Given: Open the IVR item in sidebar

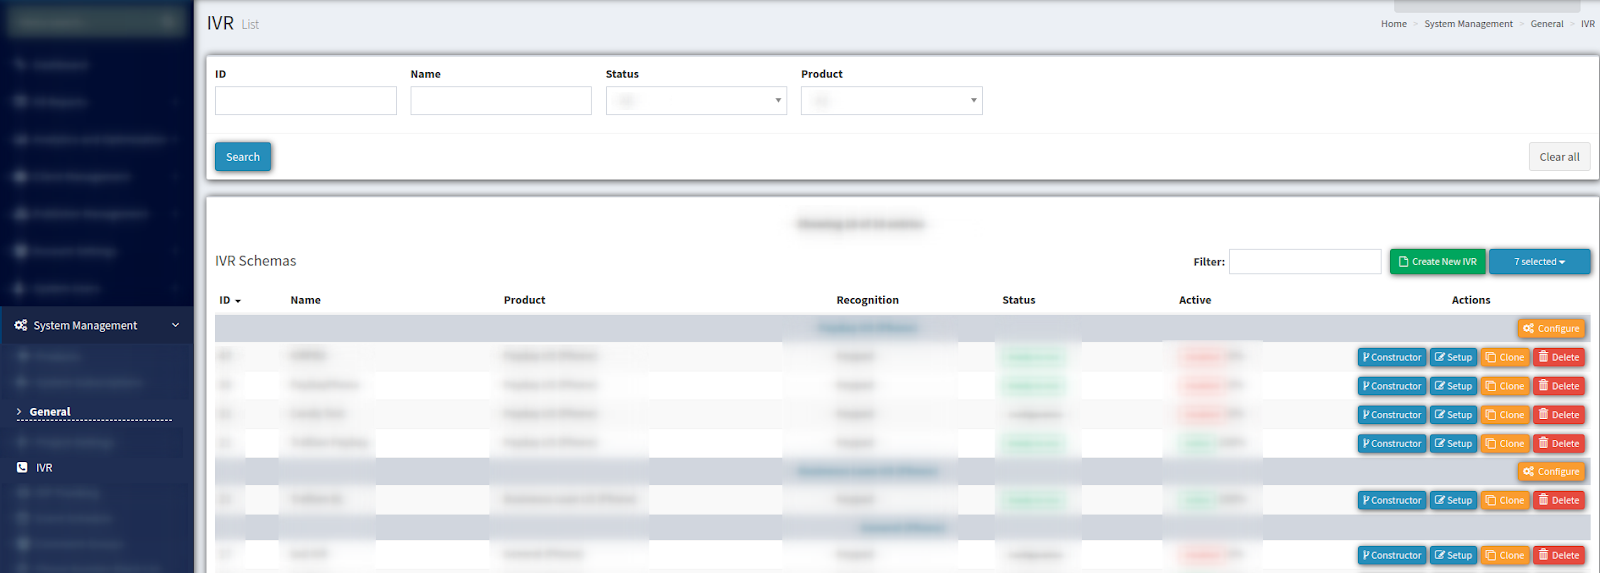Looking at the screenshot, I should [44, 468].
